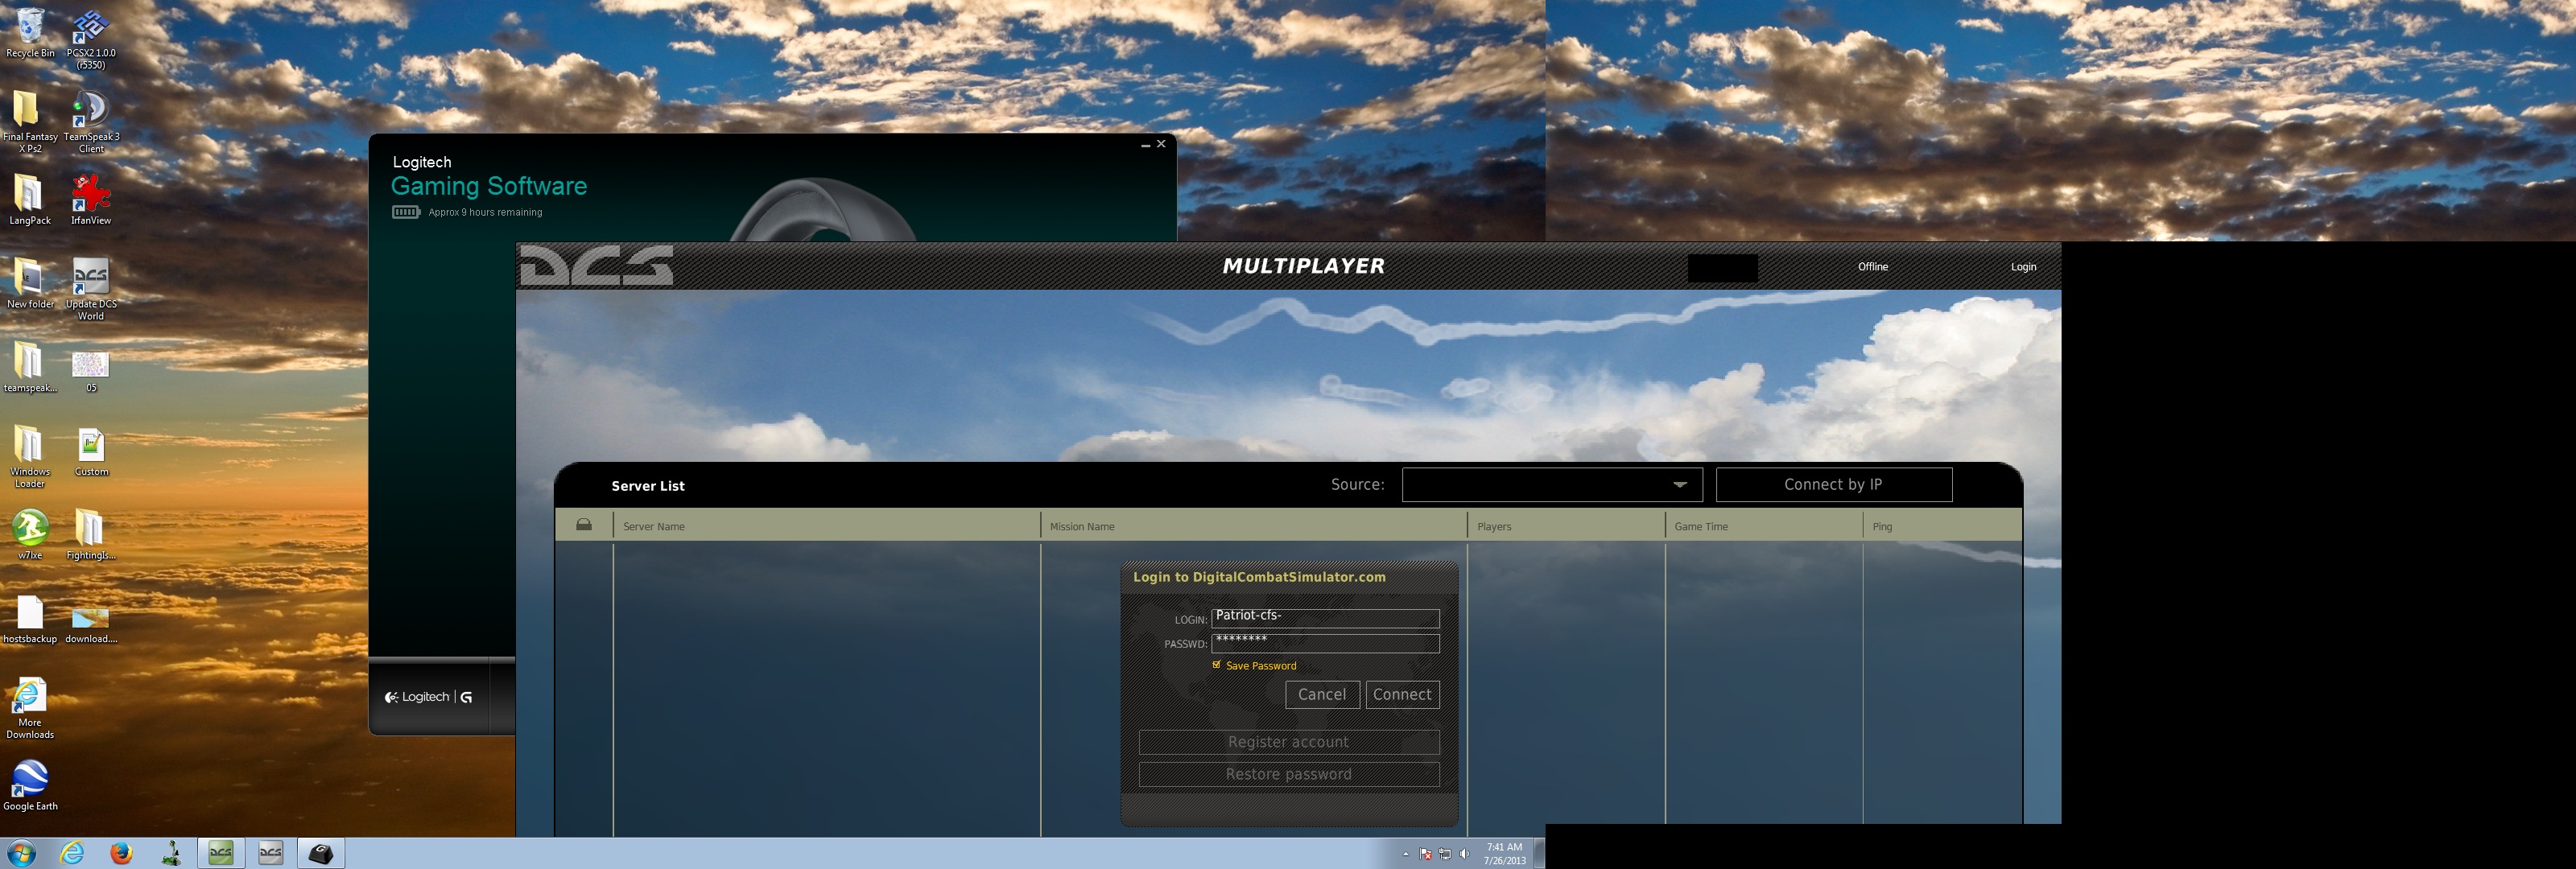Click the Connect by IP button
Viewport: 2576px width, 869px height.
[x=1833, y=485]
